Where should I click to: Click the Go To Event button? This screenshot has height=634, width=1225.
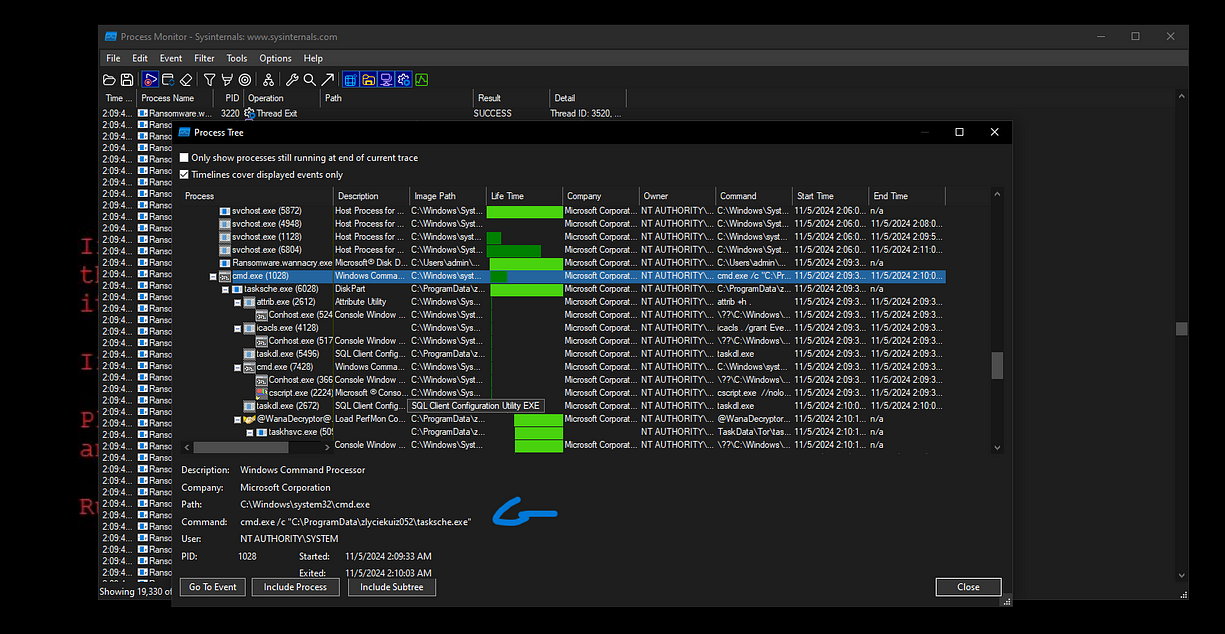point(212,587)
